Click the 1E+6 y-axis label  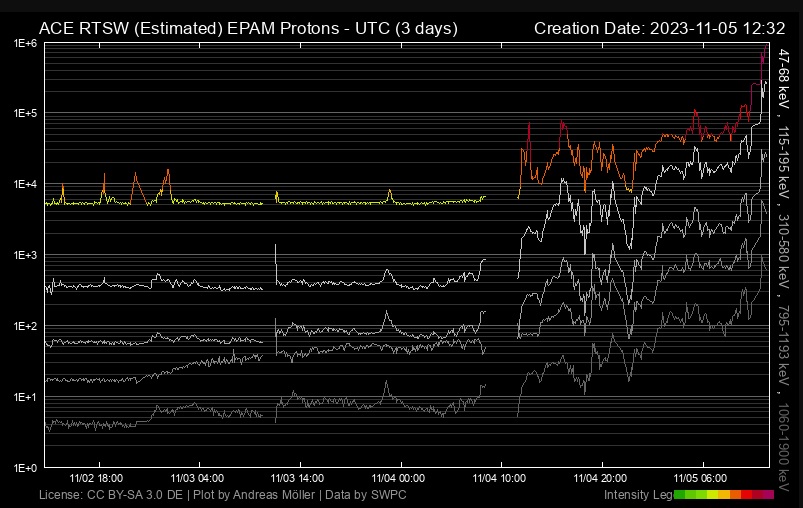pos(25,44)
